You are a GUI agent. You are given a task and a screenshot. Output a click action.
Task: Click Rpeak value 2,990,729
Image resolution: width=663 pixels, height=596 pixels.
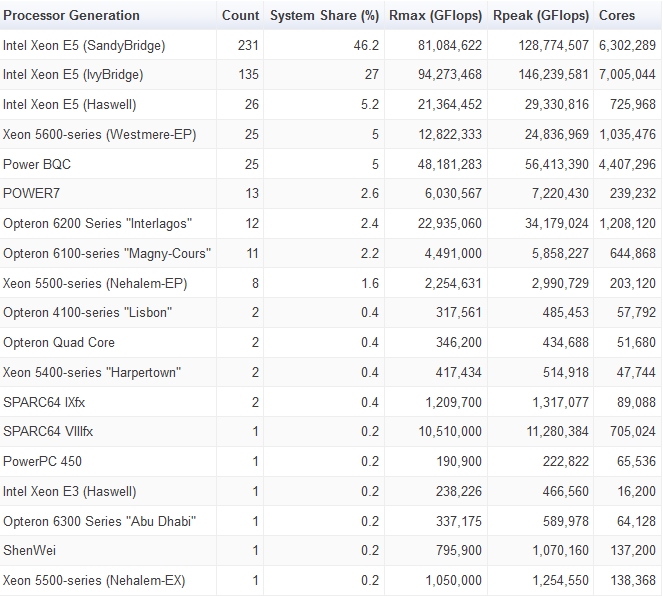(560, 283)
